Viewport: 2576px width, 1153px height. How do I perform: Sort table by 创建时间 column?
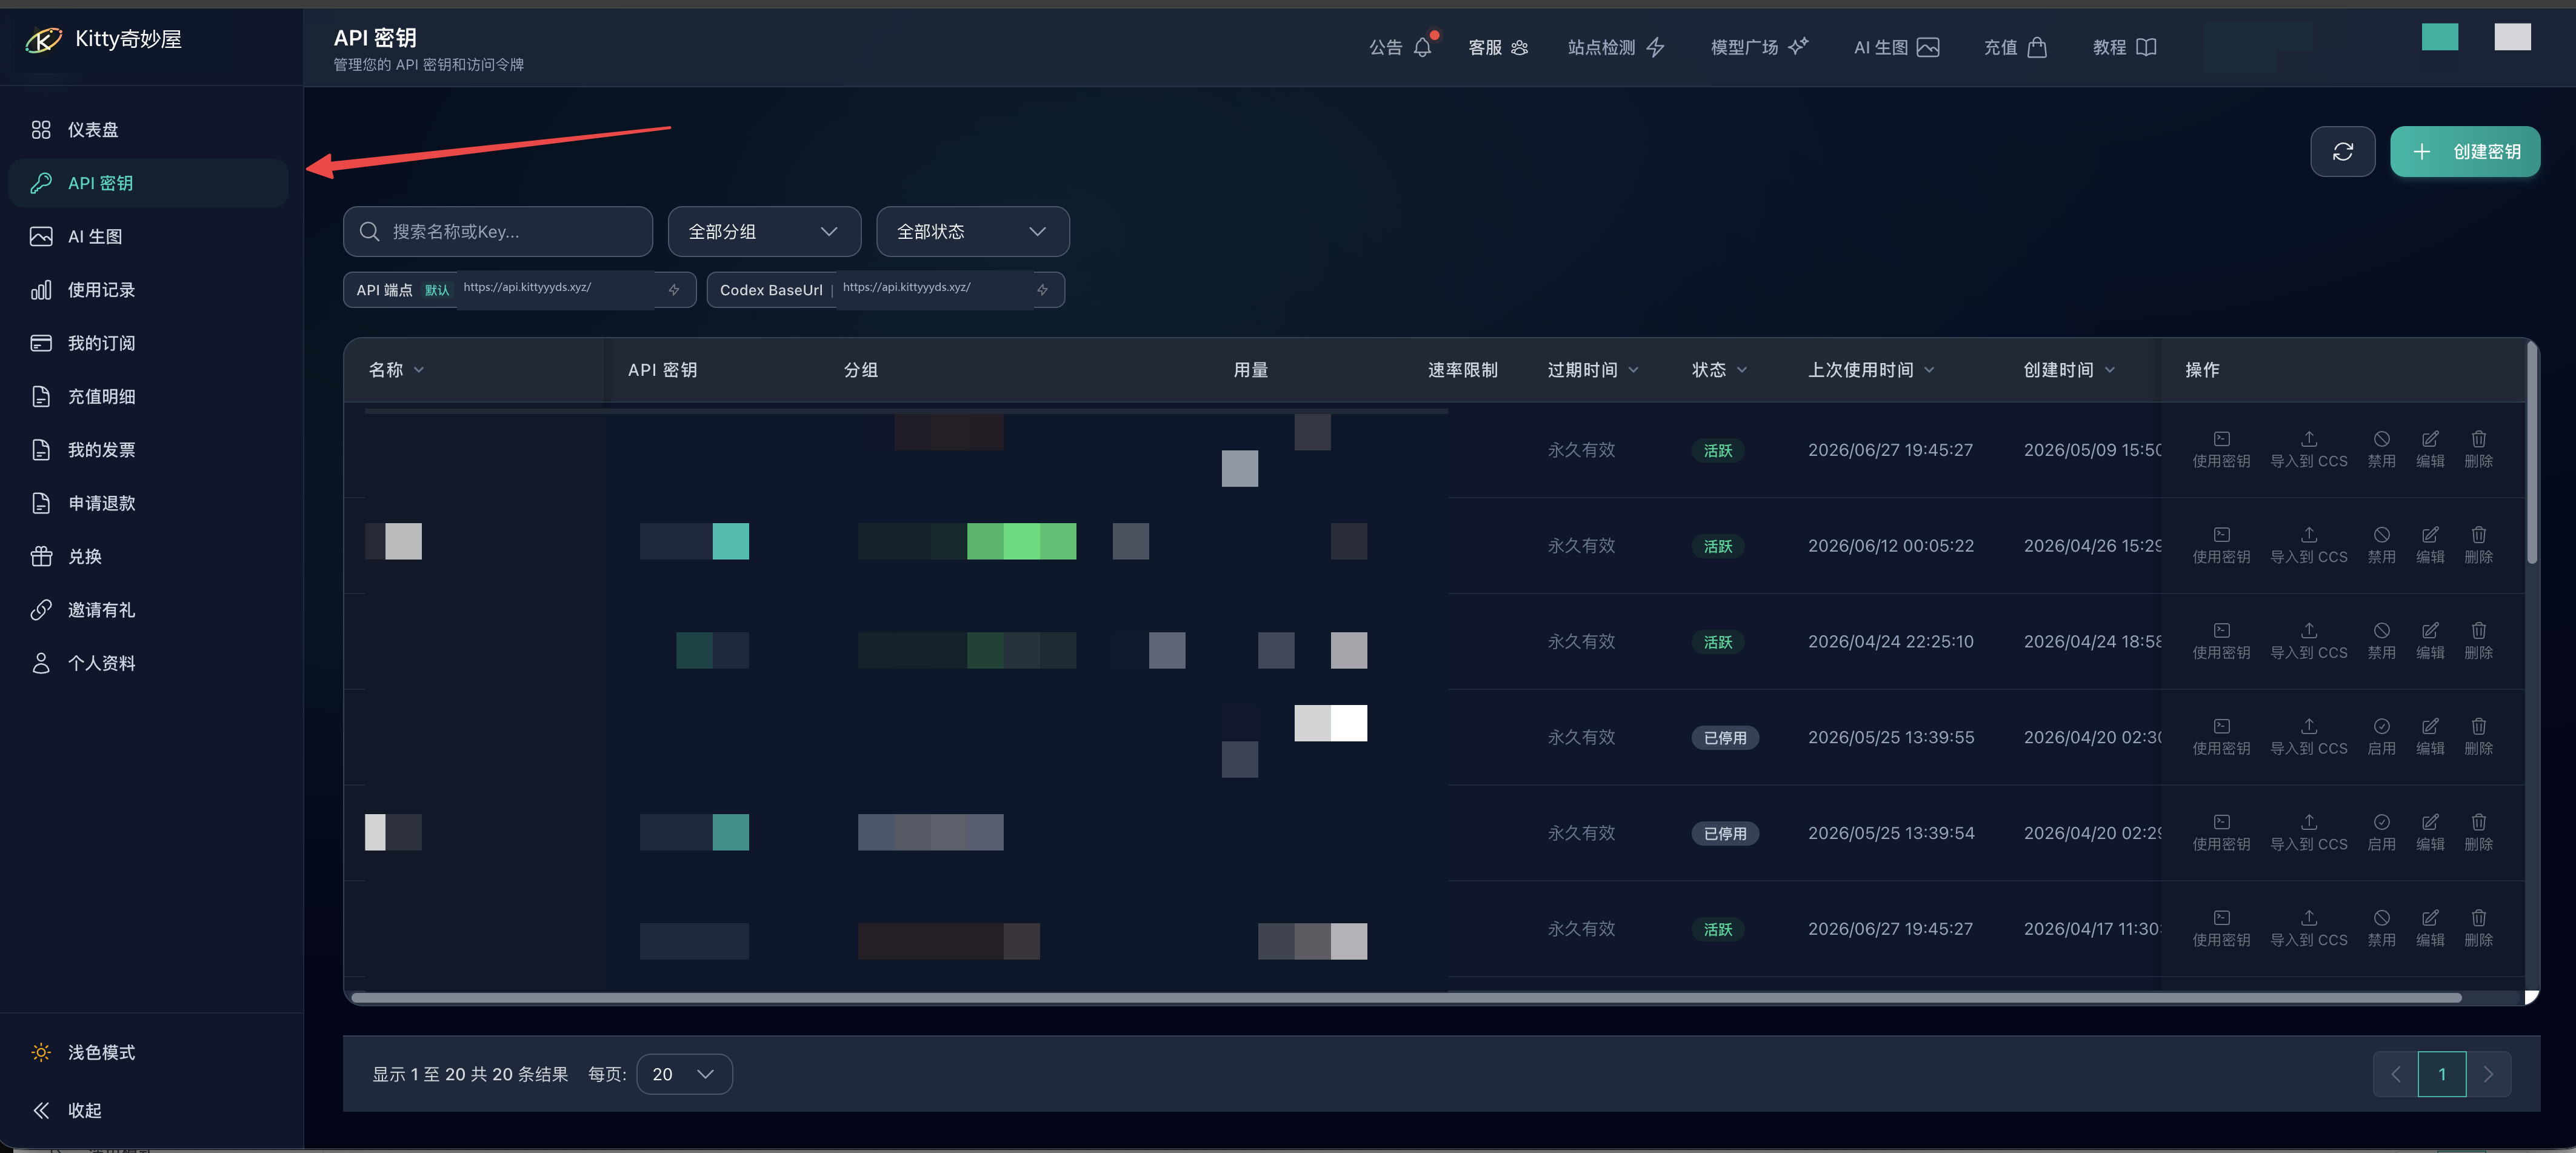(2069, 370)
